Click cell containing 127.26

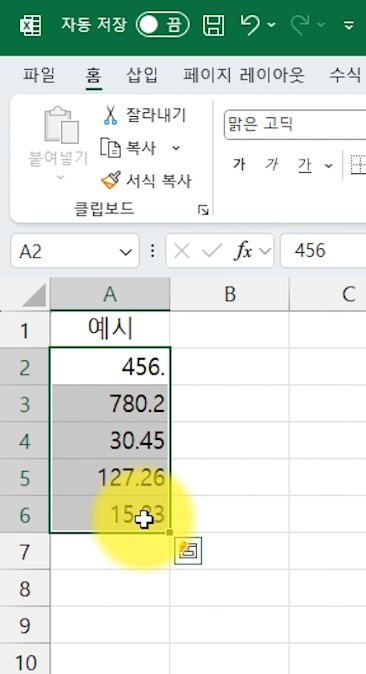110,478
